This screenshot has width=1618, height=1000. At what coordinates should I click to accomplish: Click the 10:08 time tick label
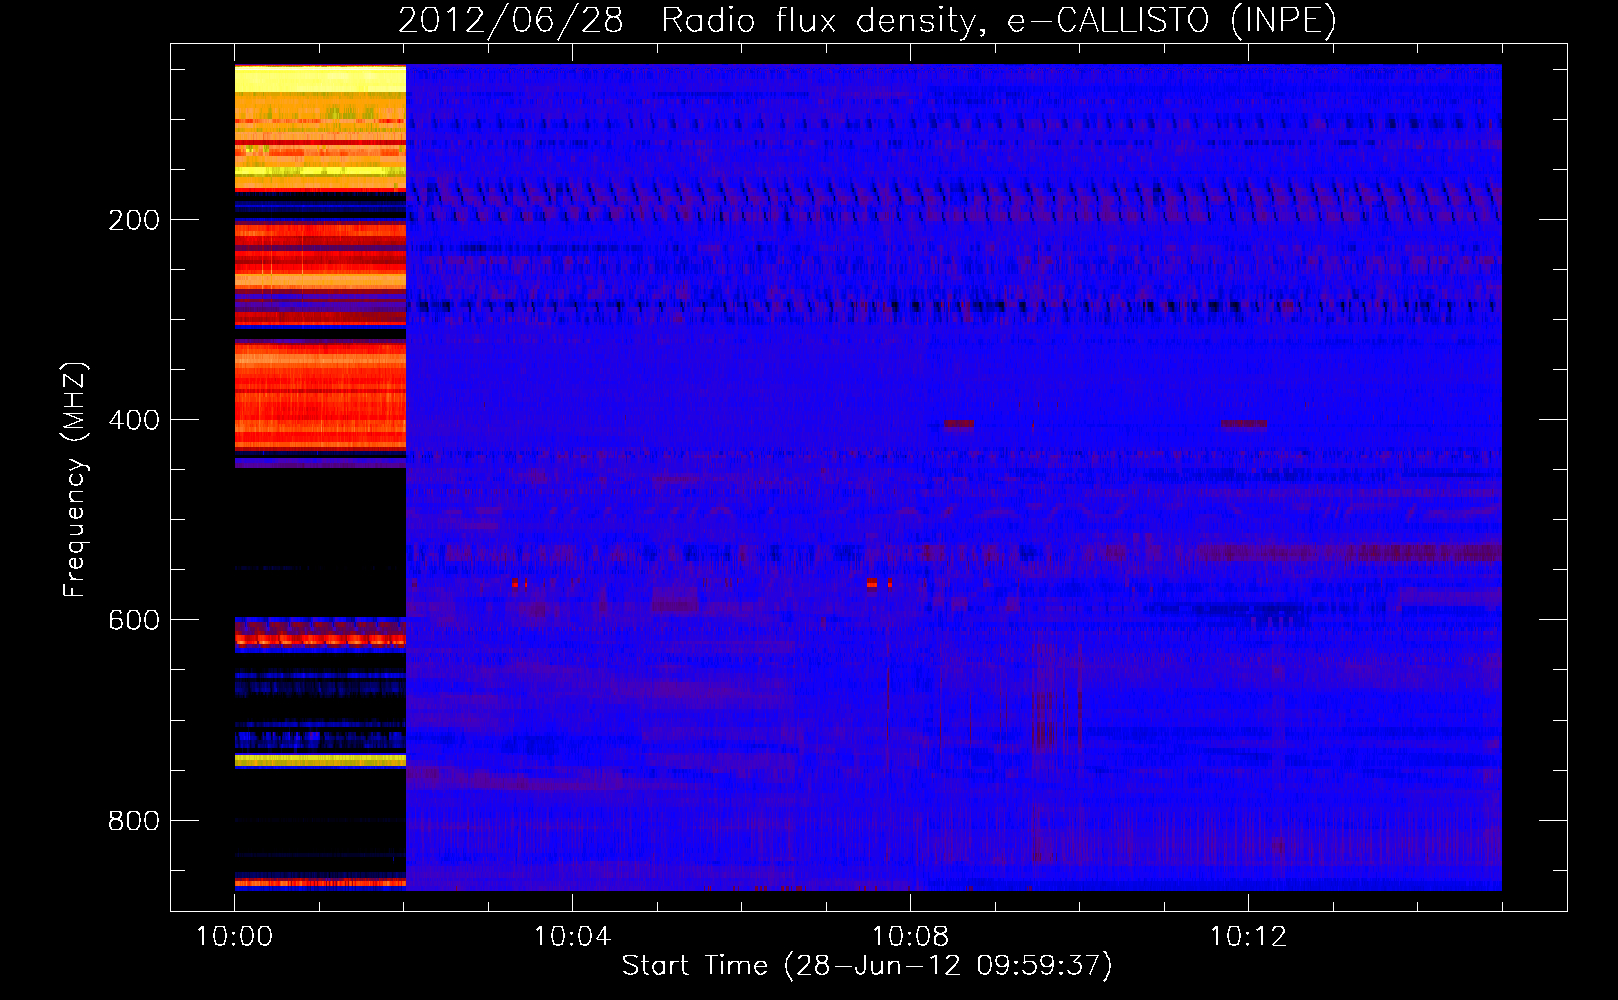point(910,937)
